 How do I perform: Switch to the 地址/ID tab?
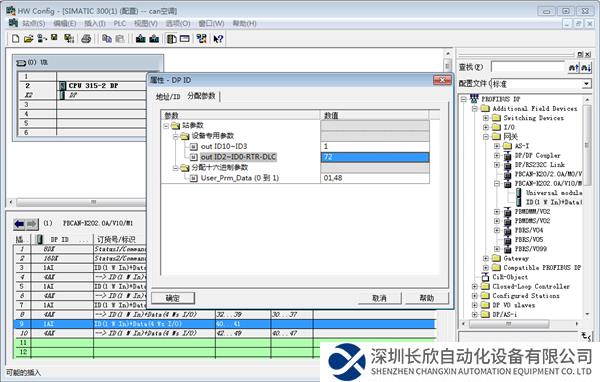(x=168, y=96)
